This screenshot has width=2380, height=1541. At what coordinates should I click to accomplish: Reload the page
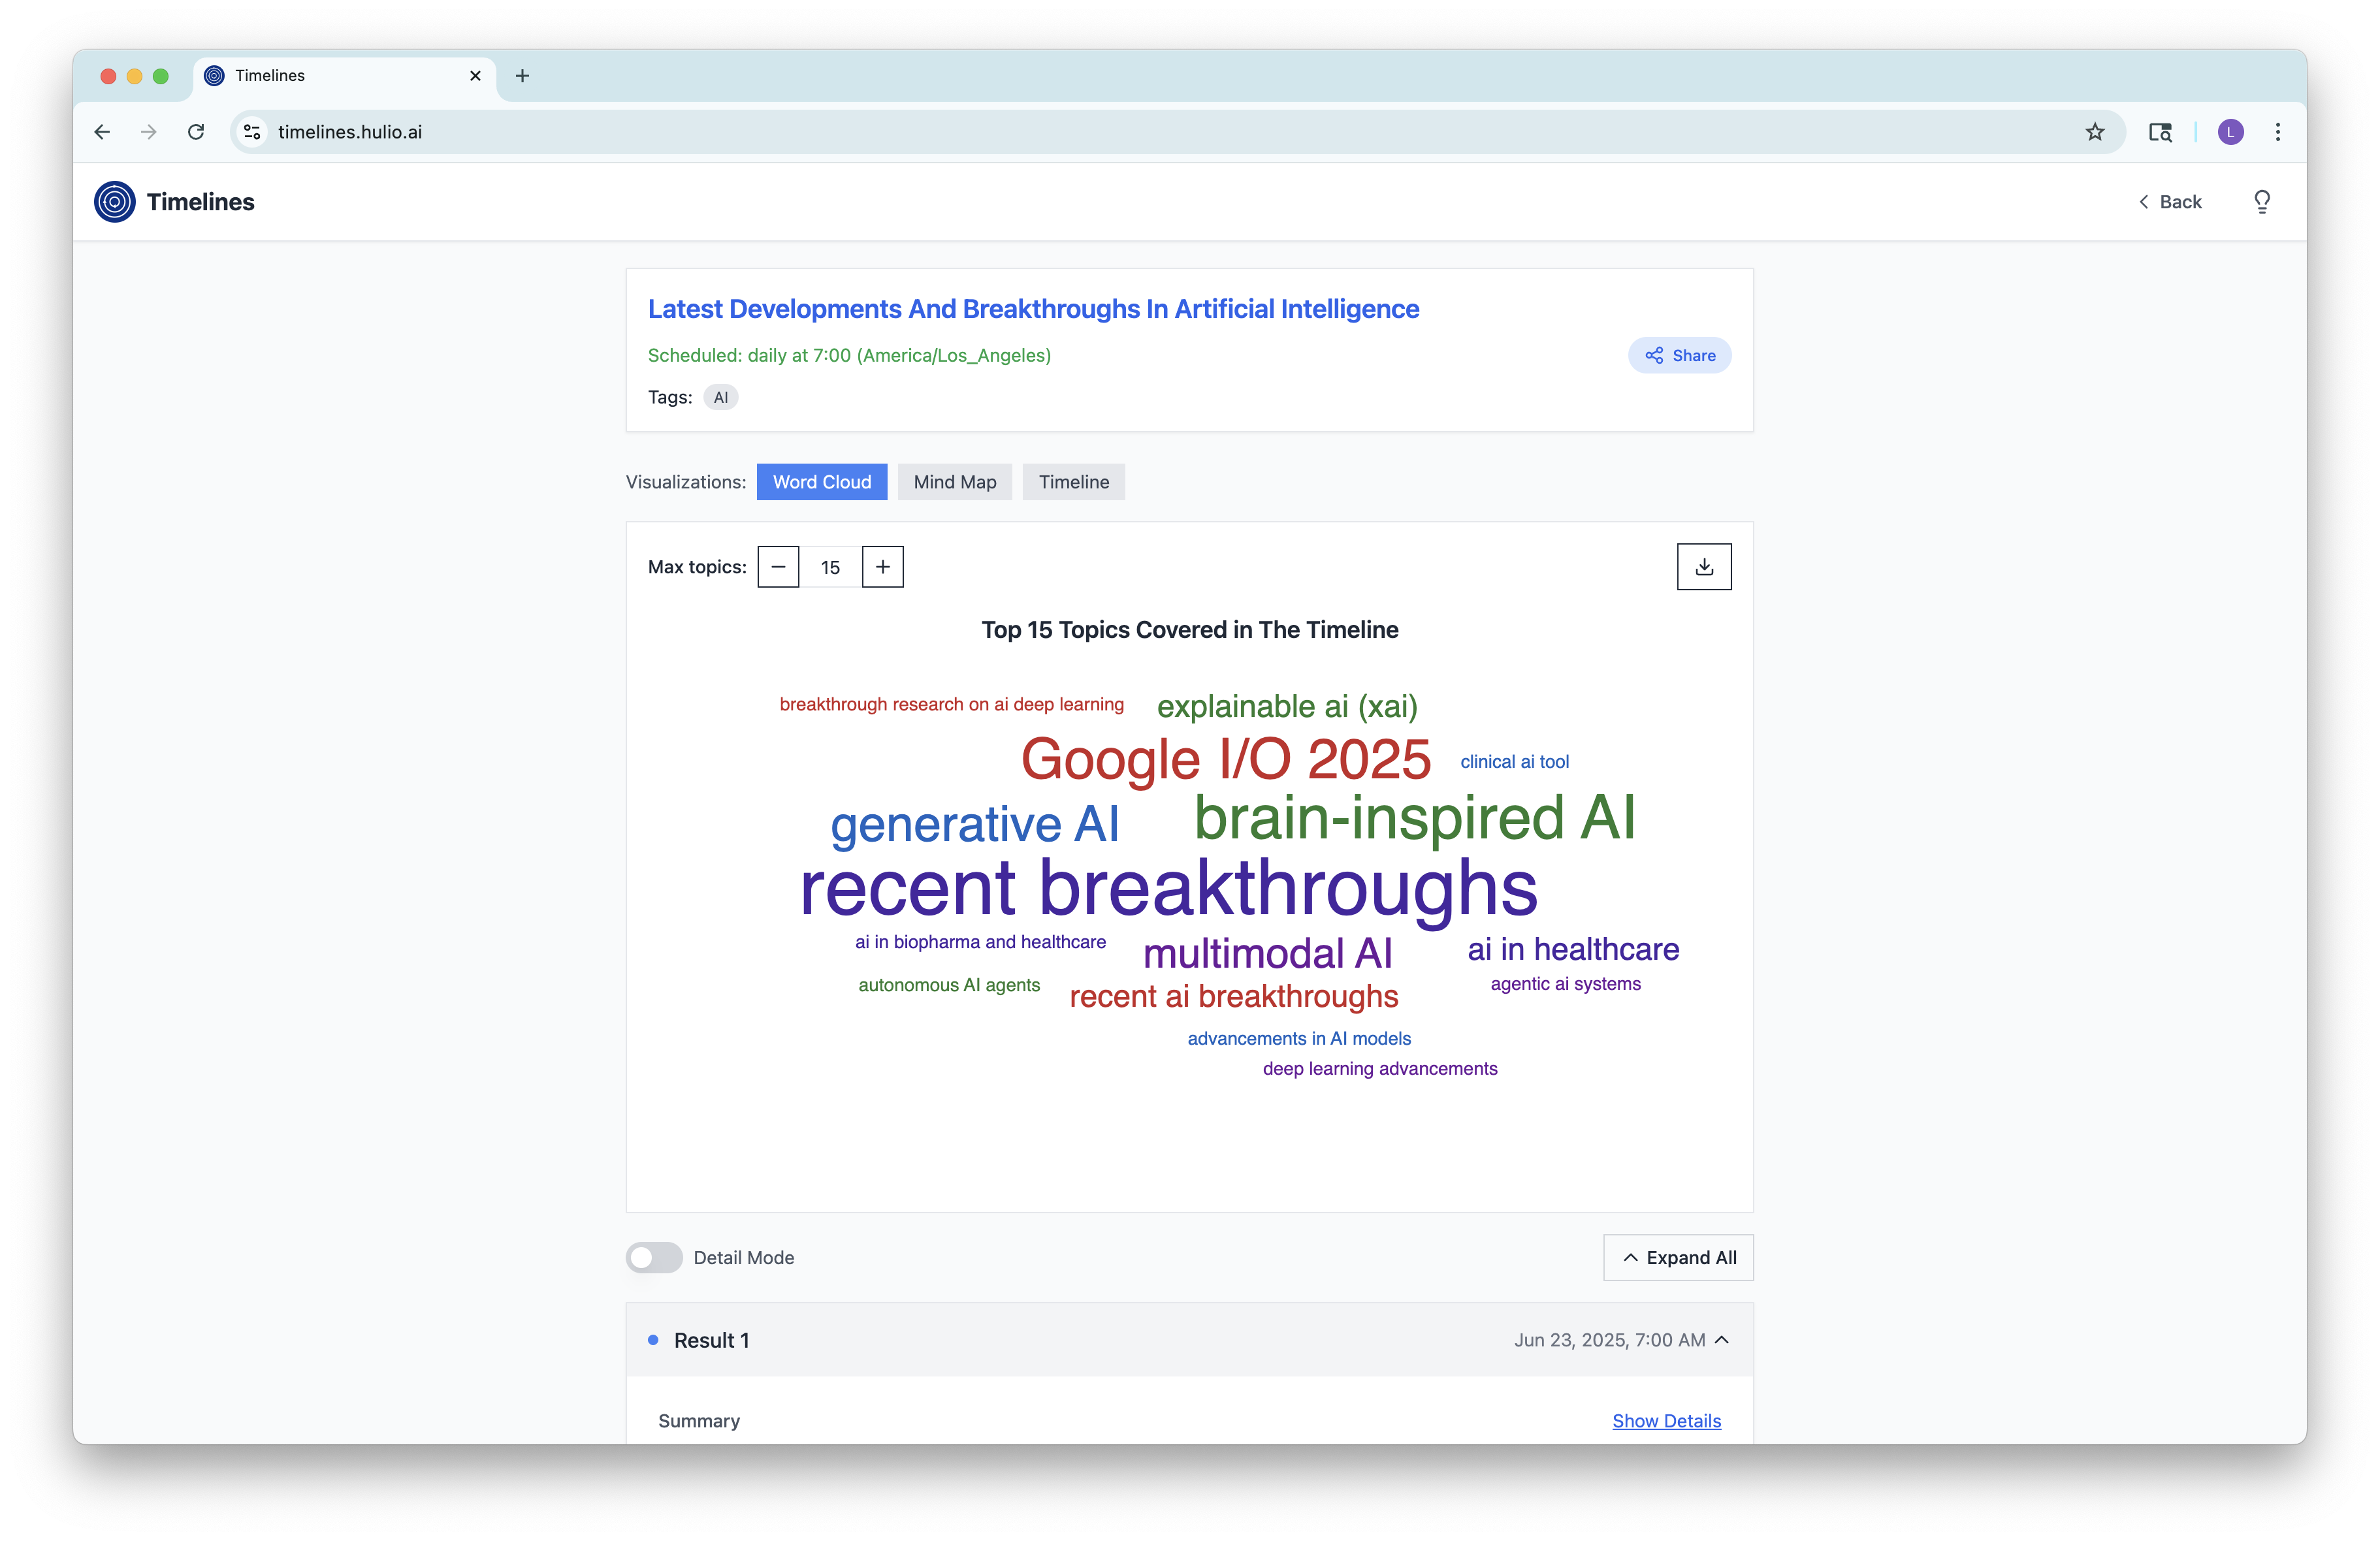(x=196, y=132)
